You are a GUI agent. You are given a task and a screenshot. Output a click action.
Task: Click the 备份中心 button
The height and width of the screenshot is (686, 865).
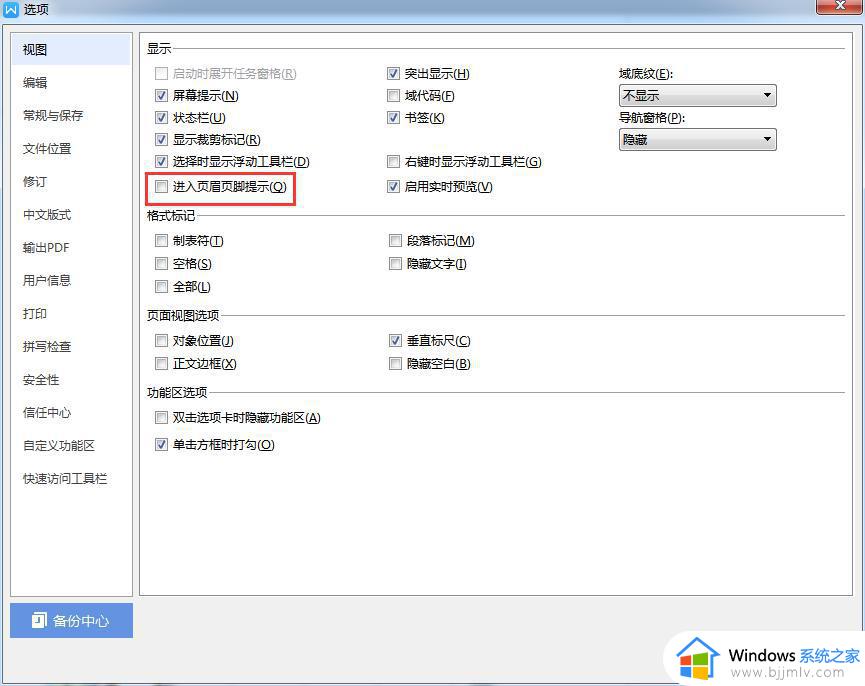[71, 620]
